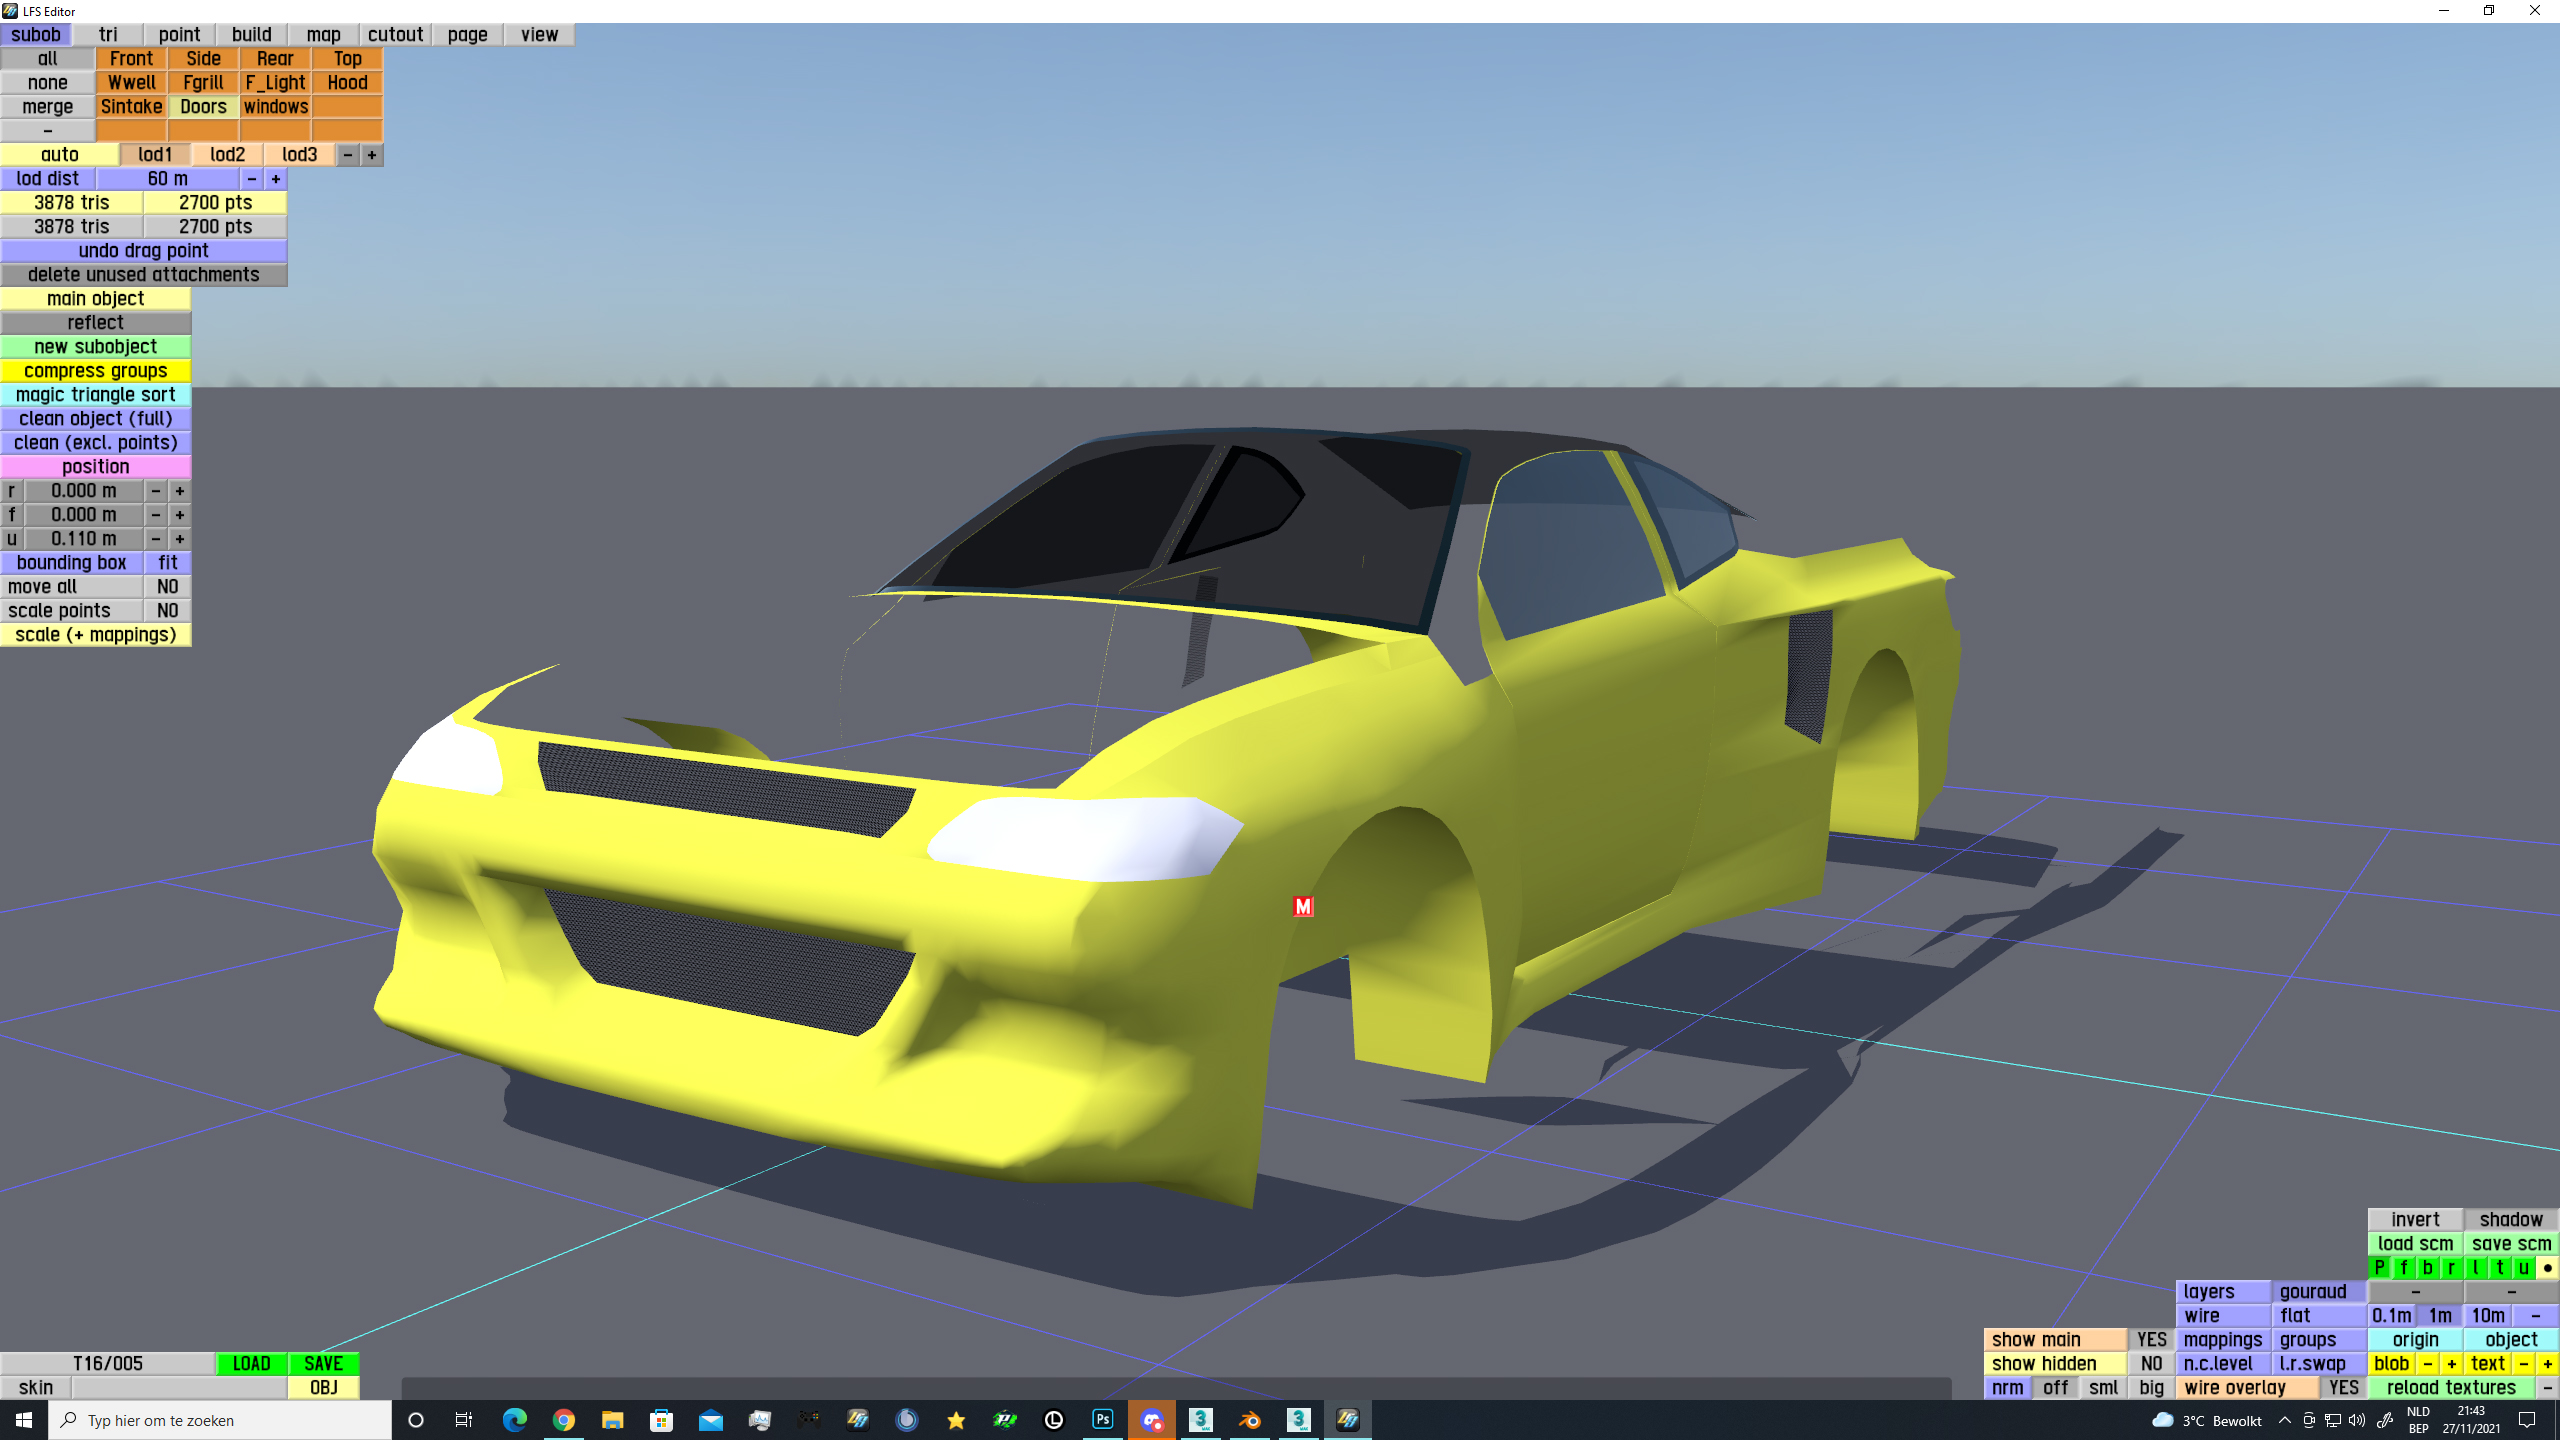Viewport: 2560px width, 1440px height.
Task: Click the minus button next to text
Action: (2524, 1364)
